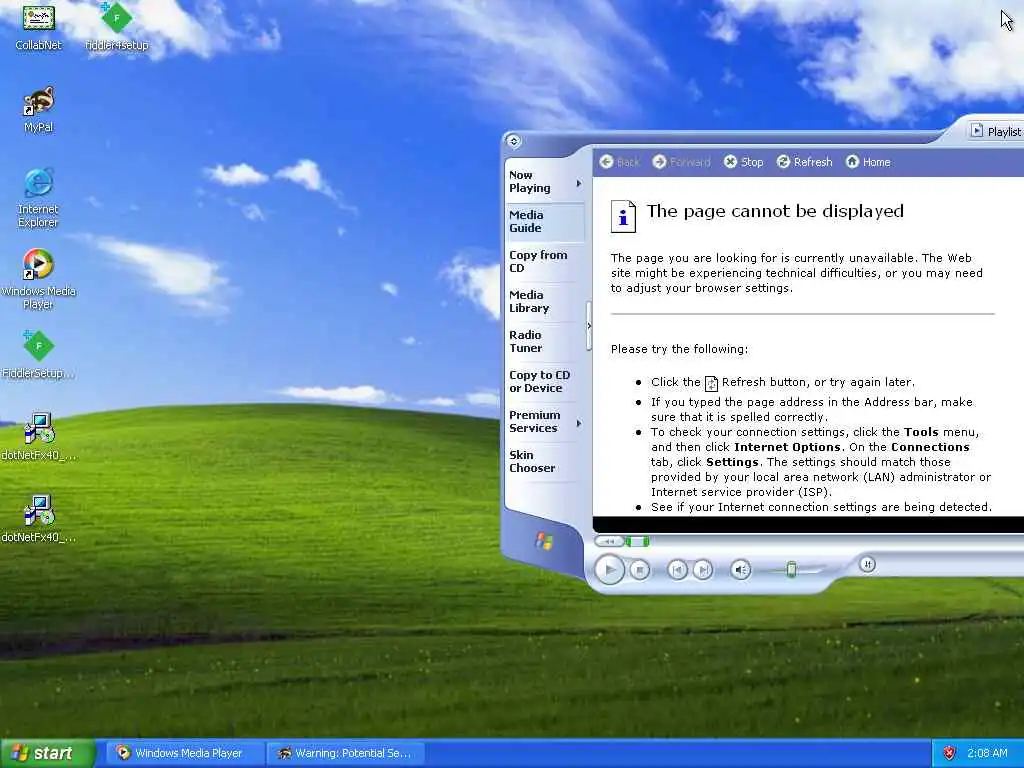1024x768 pixels.
Task: Skip to the previous track
Action: (x=677, y=570)
